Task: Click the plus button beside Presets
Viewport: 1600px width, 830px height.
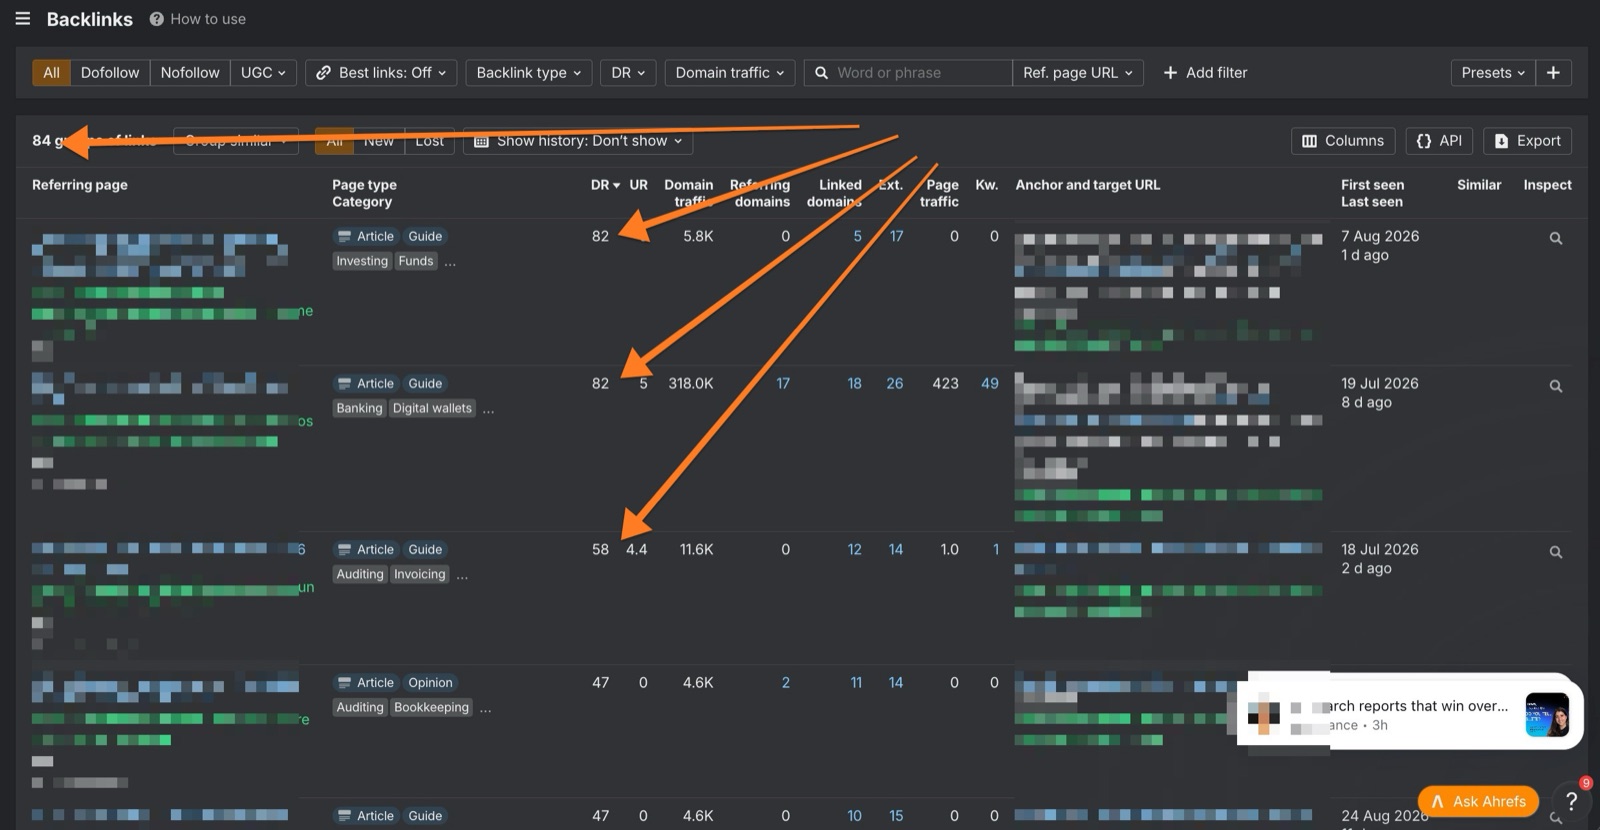Action: 1553,73
